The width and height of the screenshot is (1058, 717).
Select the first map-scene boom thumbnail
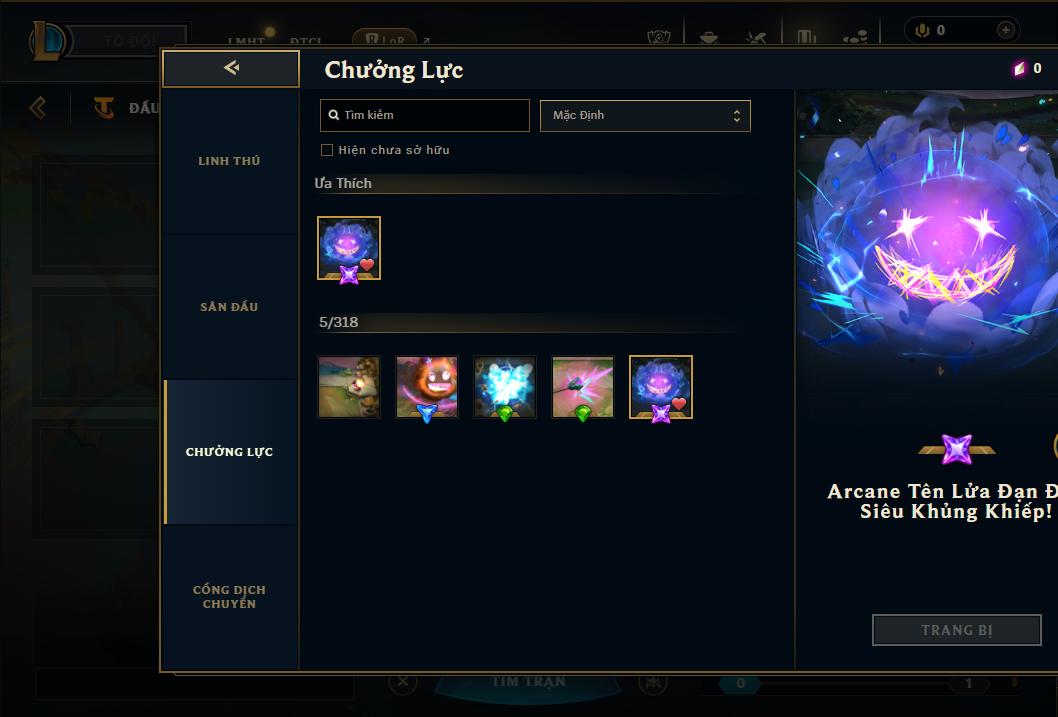pos(349,387)
